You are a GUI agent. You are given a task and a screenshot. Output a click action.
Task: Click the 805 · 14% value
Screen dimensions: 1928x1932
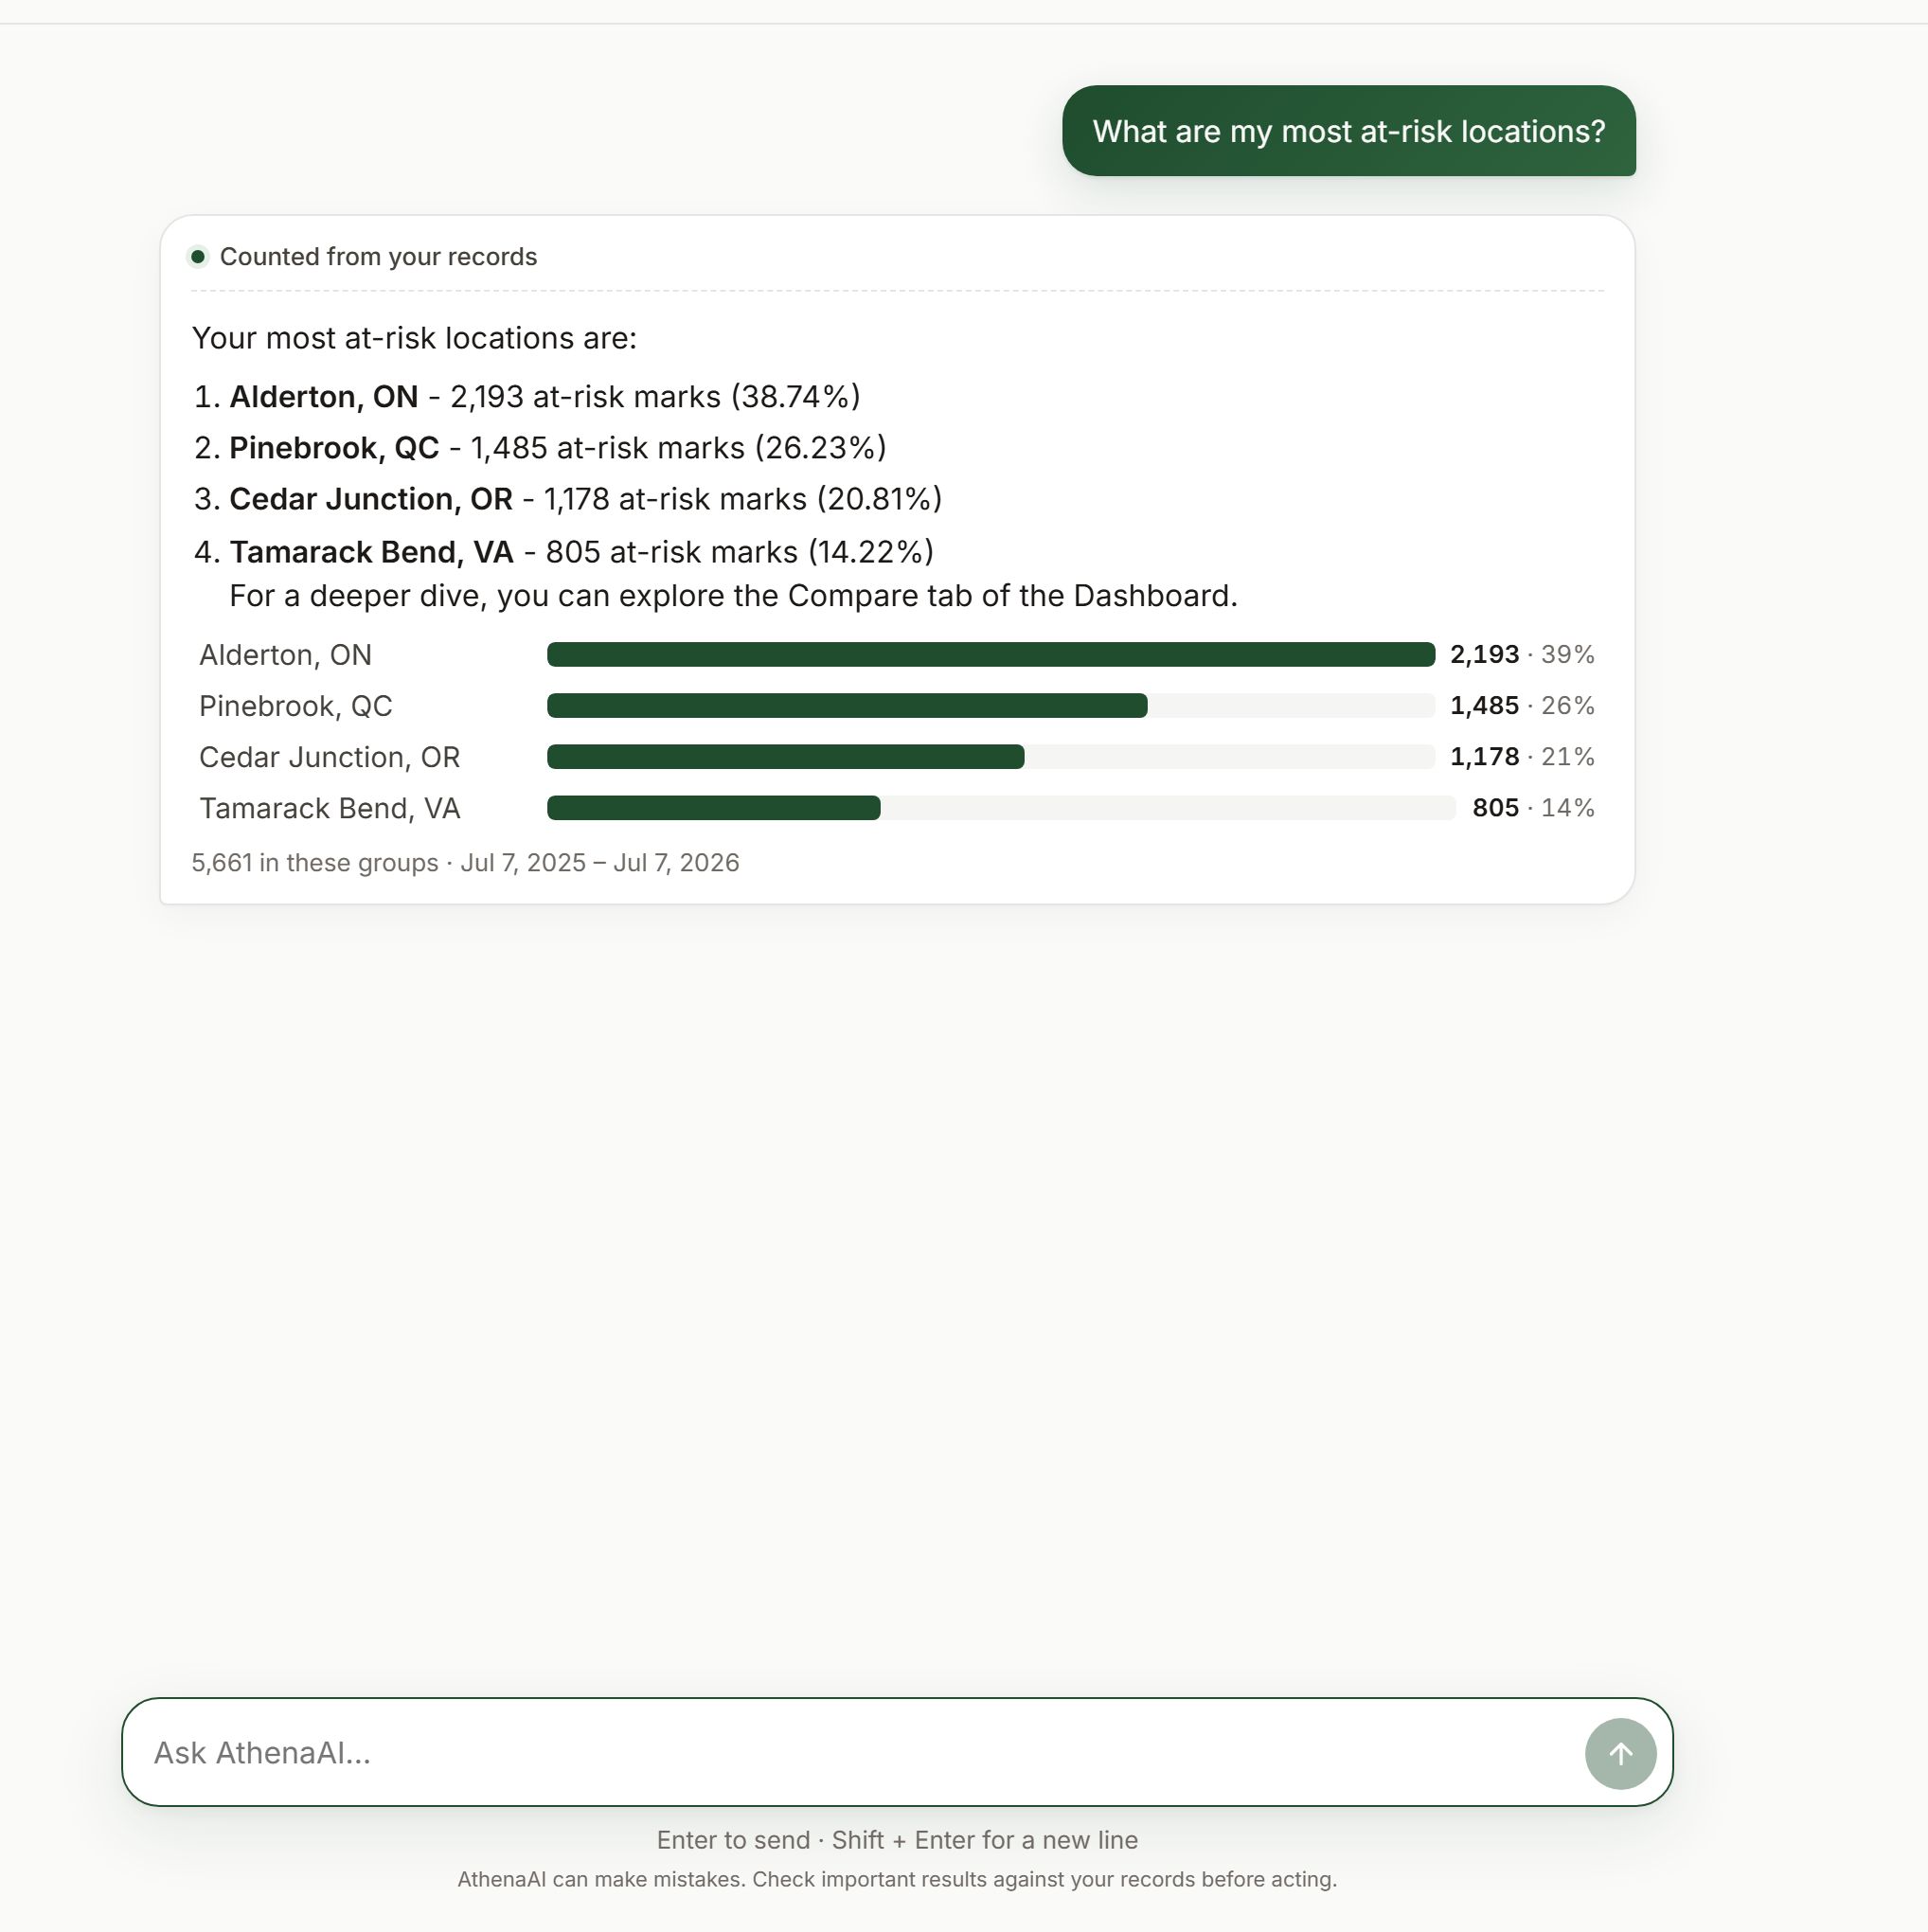[1533, 808]
